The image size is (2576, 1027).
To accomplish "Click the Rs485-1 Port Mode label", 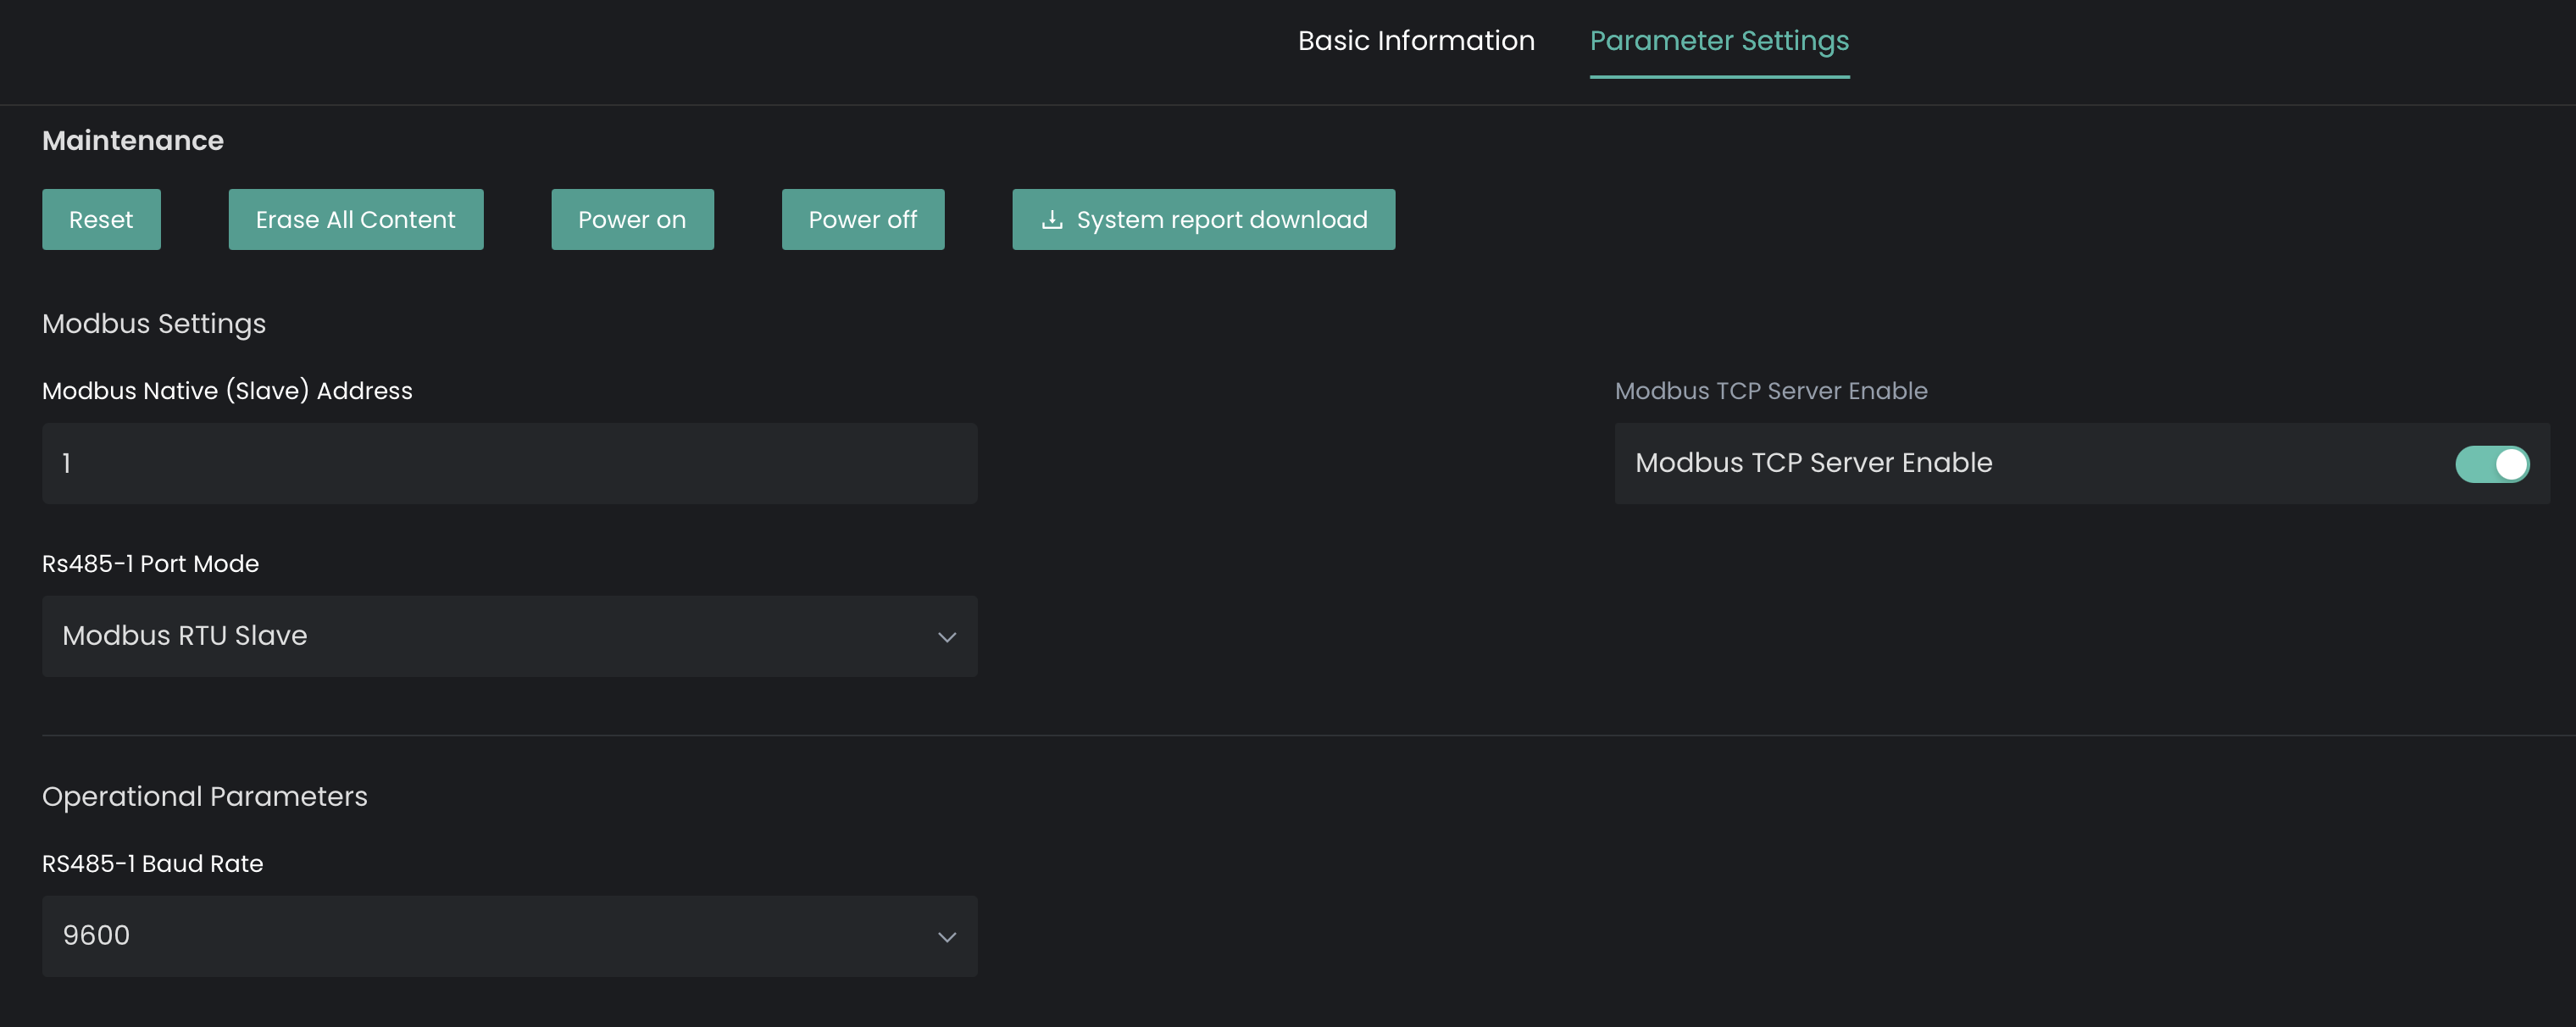I will click(x=150, y=564).
